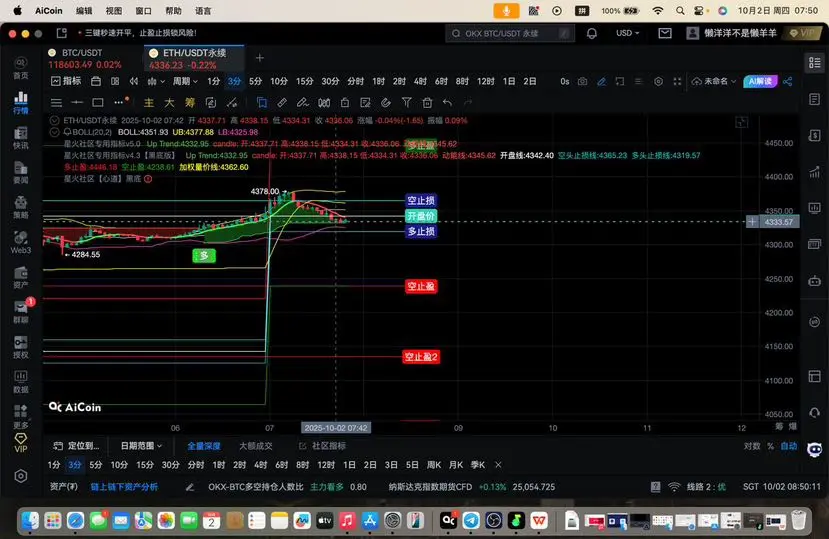Open the 授权 authorization section
The width and height of the screenshot is (829, 539).
pyautogui.click(x=21, y=347)
